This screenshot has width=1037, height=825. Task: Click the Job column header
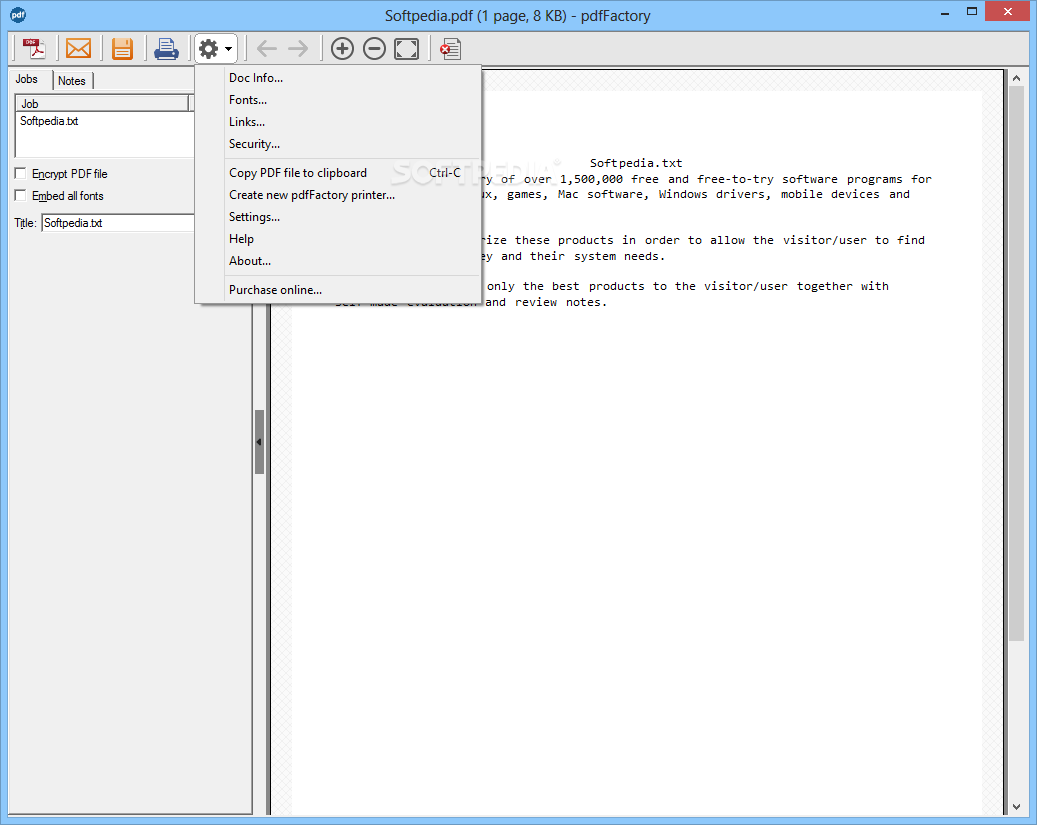(x=102, y=103)
